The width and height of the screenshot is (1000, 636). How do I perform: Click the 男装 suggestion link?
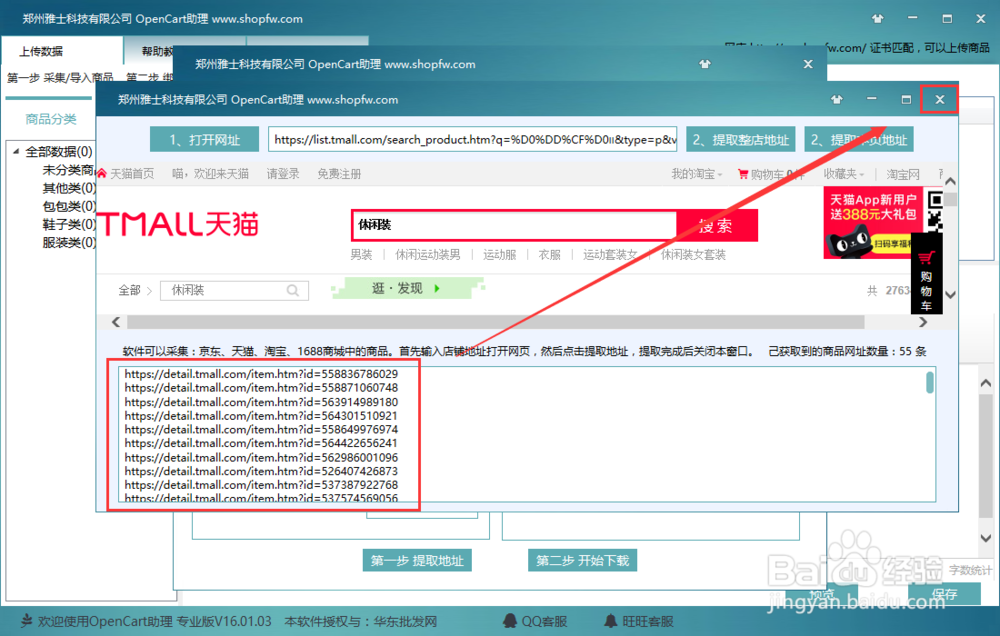(x=361, y=255)
